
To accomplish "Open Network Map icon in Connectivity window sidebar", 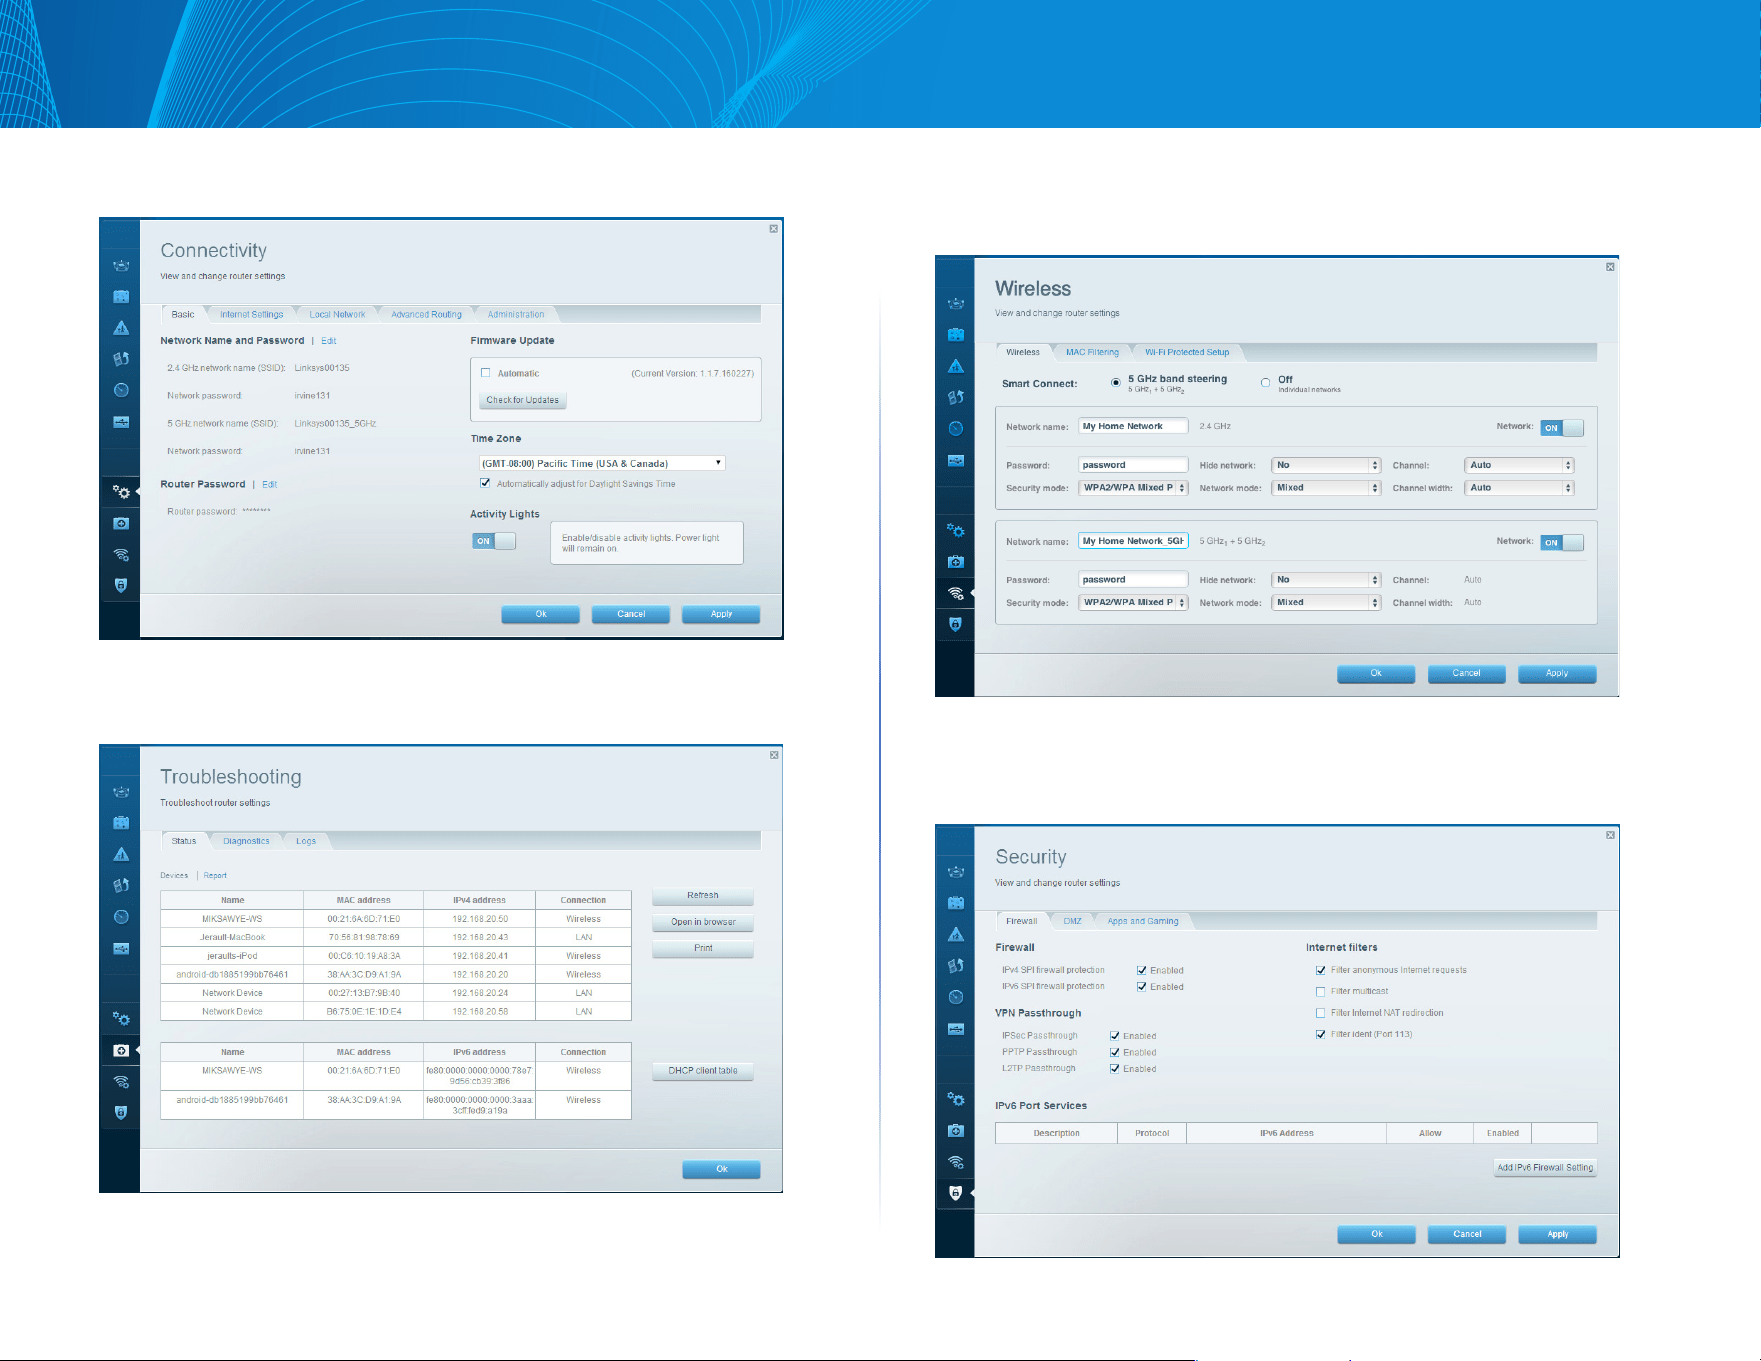I will (121, 265).
